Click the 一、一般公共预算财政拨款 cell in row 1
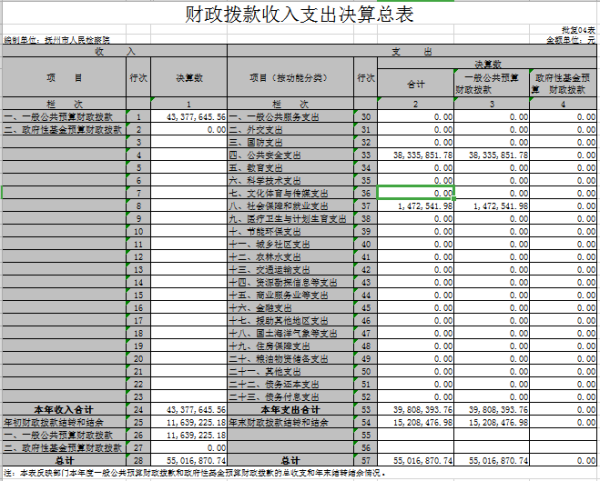 coord(64,117)
